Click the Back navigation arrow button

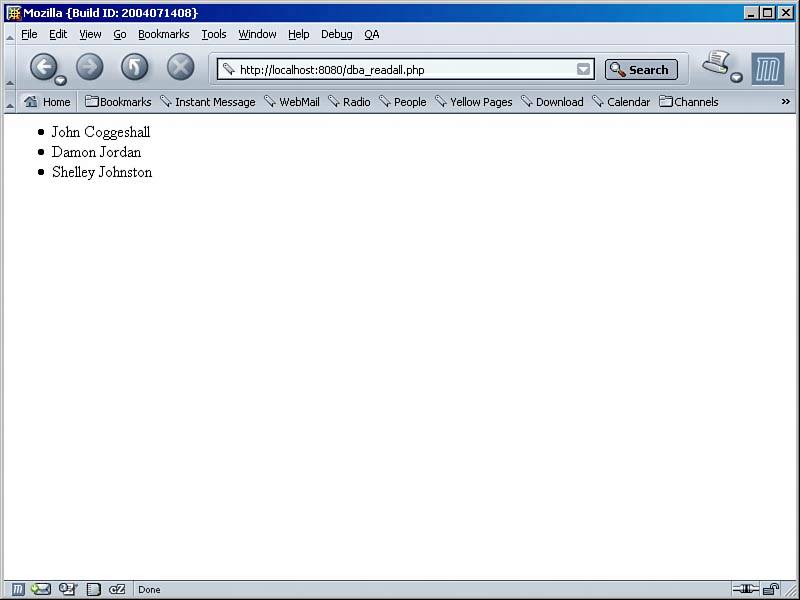pyautogui.click(x=43, y=67)
